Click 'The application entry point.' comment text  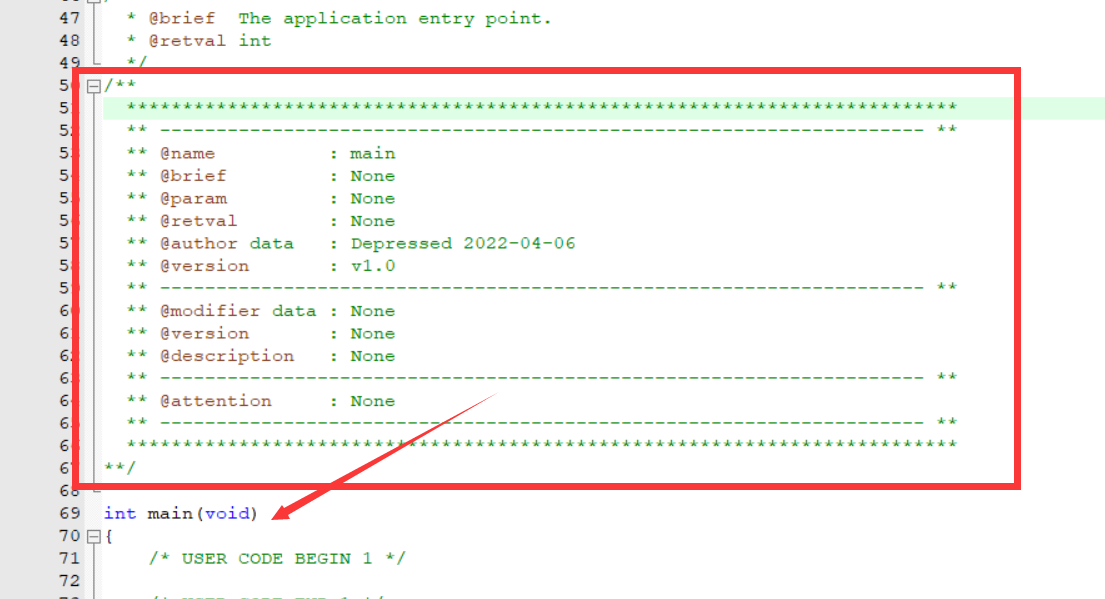click(395, 19)
